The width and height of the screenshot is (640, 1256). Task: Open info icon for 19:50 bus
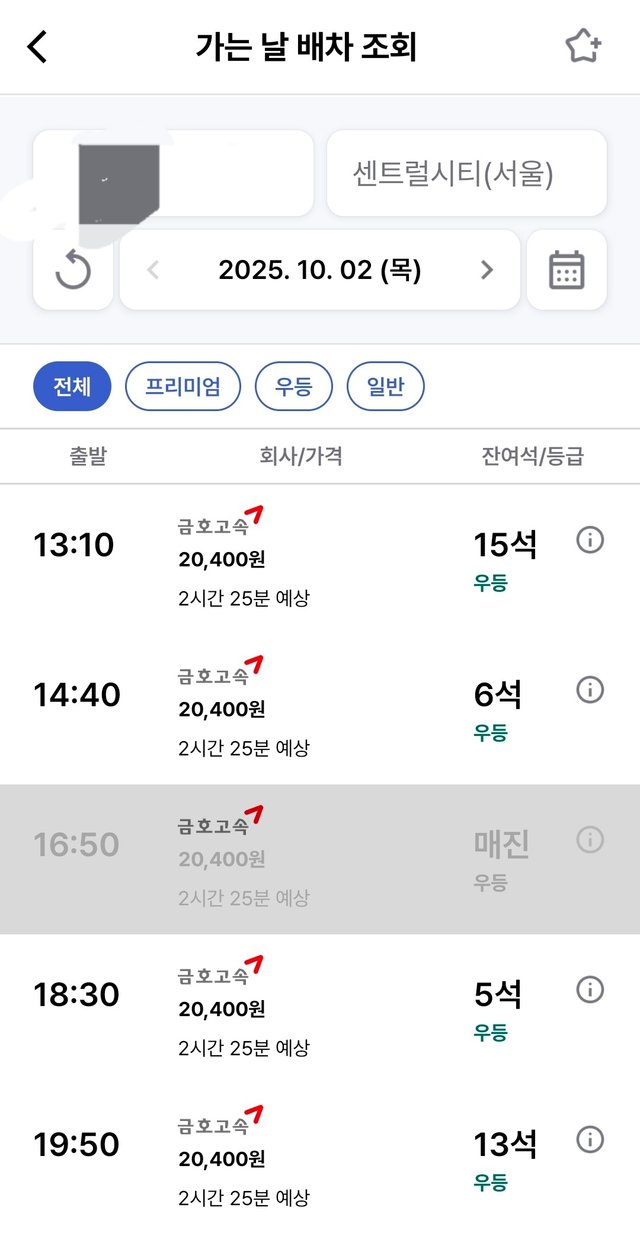pyautogui.click(x=590, y=1140)
